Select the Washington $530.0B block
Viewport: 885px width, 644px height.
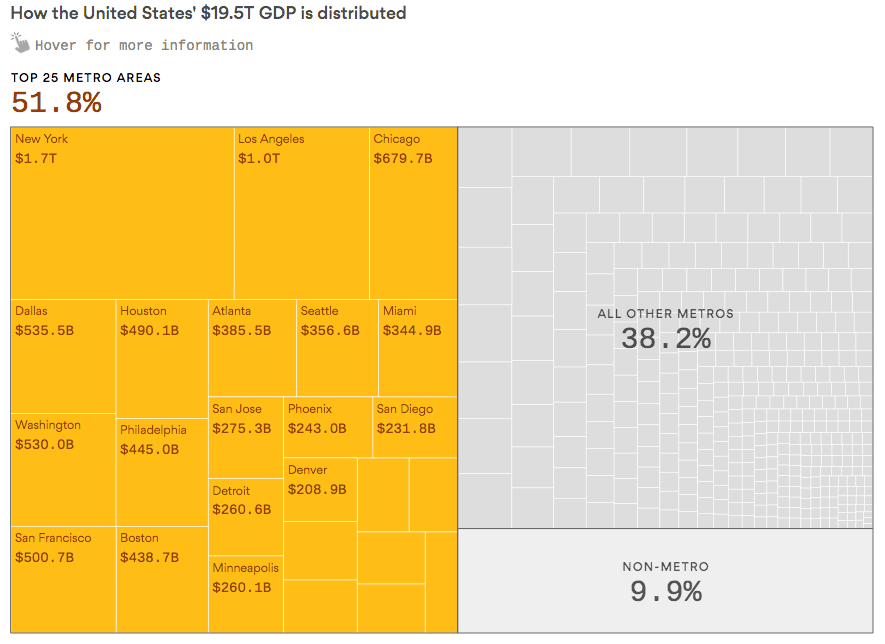(x=63, y=469)
